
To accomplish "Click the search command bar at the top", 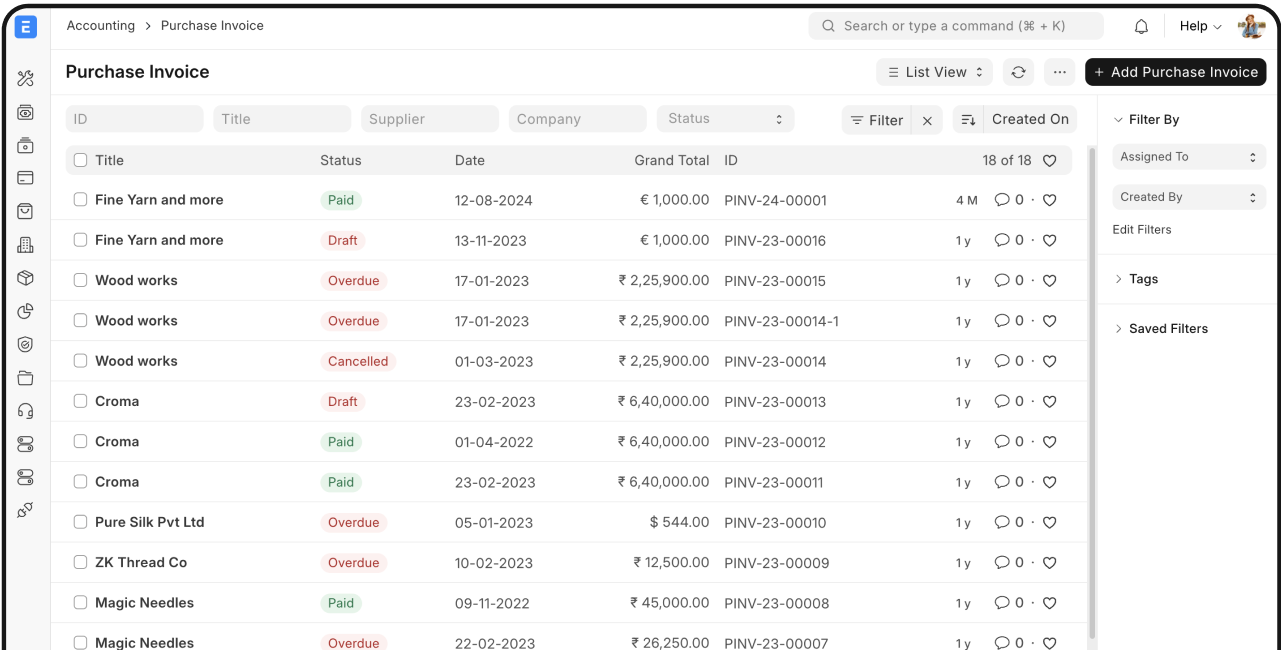I will 956,25.
